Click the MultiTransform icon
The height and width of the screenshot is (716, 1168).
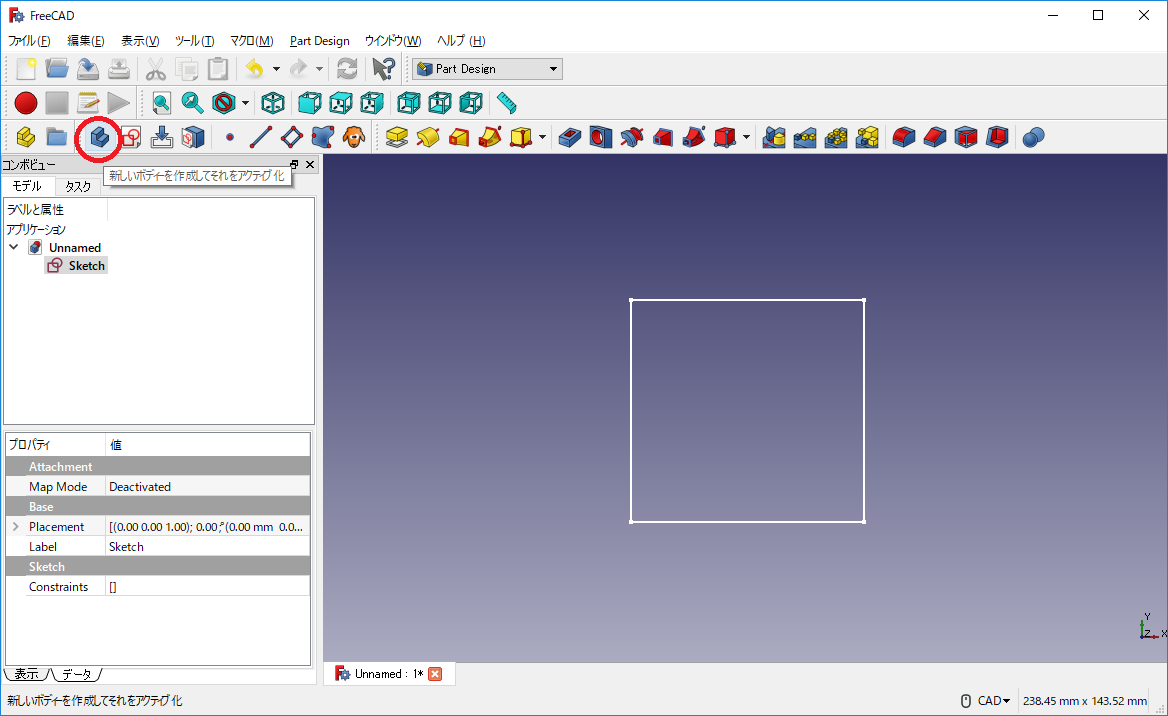coord(867,137)
